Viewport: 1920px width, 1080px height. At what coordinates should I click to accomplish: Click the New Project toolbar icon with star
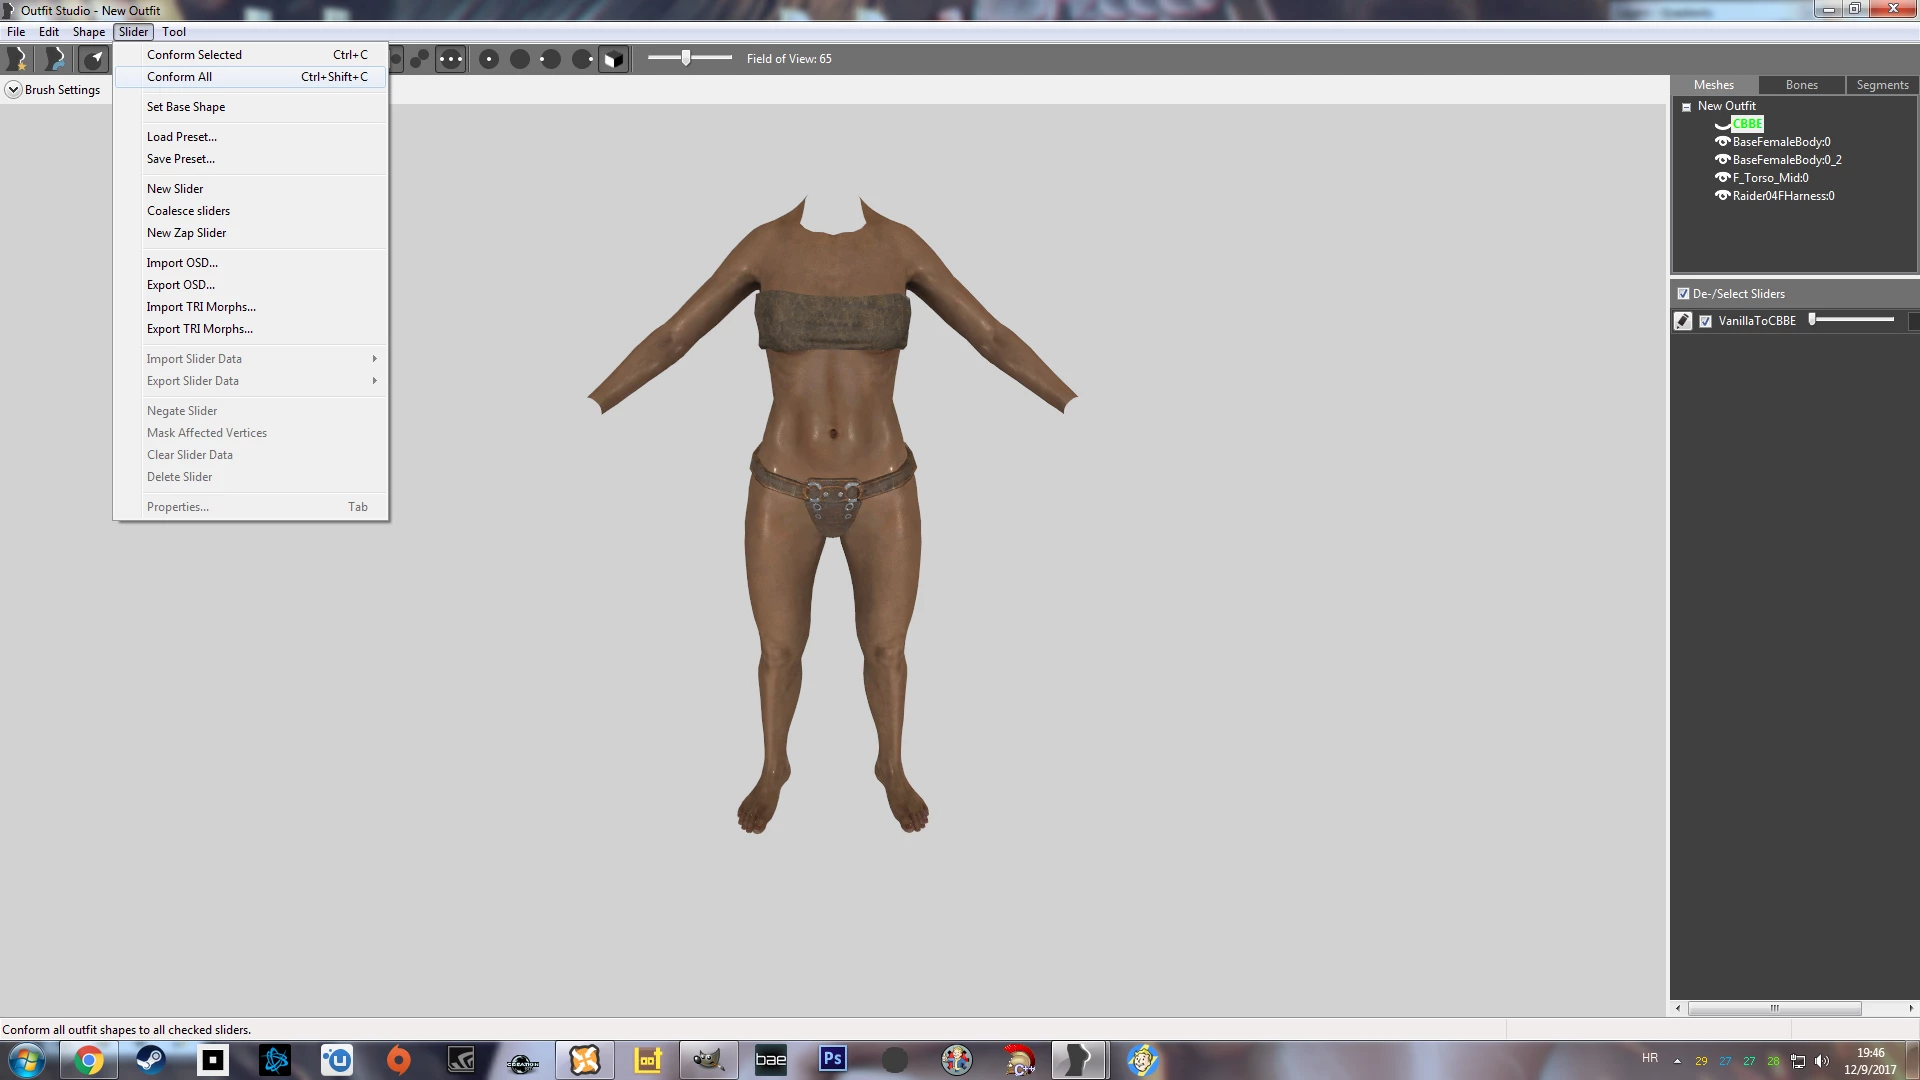17,59
